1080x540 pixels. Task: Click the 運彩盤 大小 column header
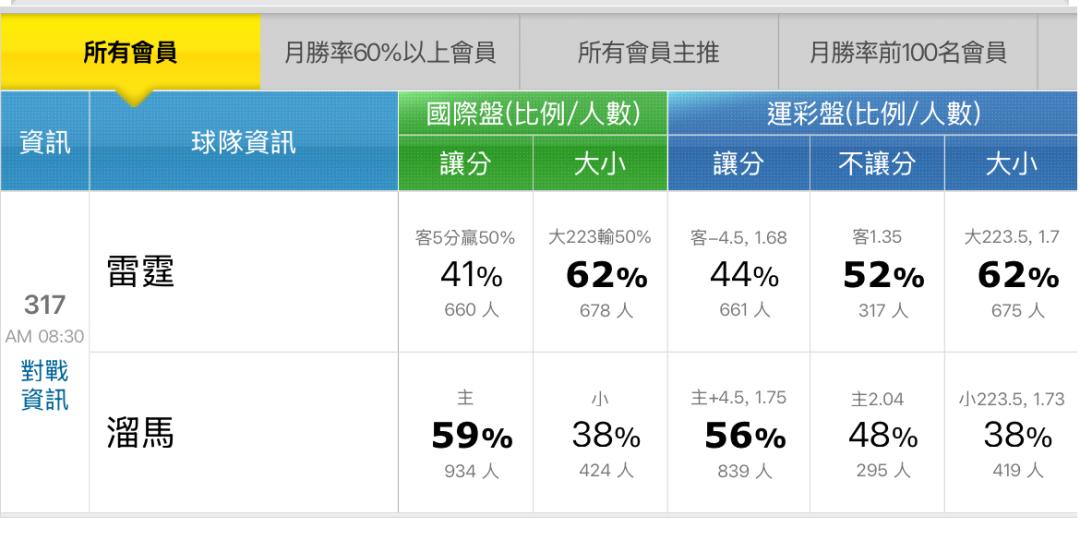coord(1010,163)
